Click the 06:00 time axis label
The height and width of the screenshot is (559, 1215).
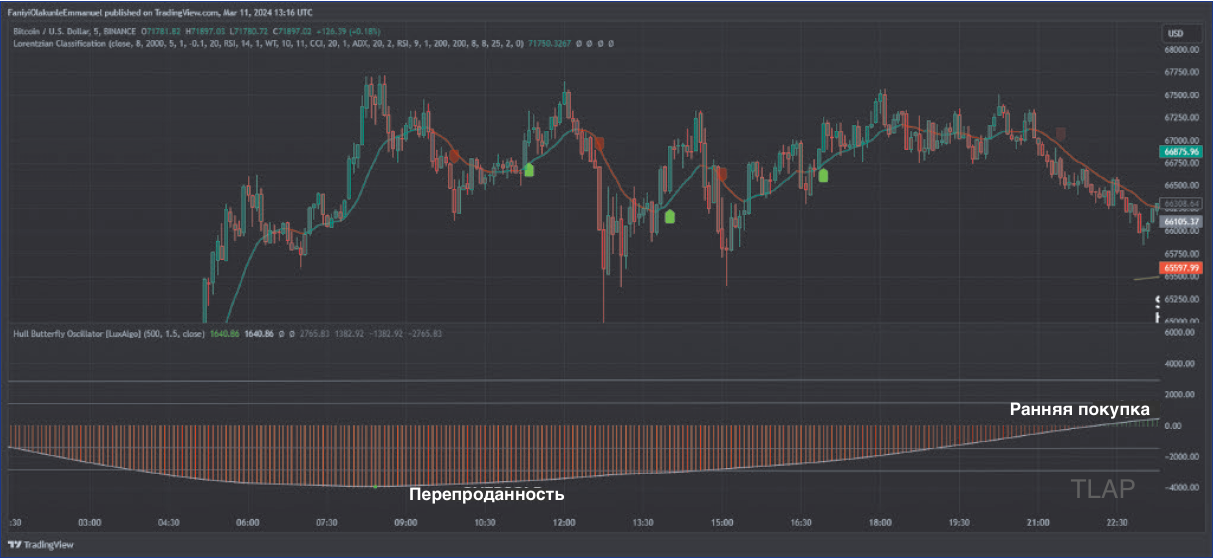(248, 522)
